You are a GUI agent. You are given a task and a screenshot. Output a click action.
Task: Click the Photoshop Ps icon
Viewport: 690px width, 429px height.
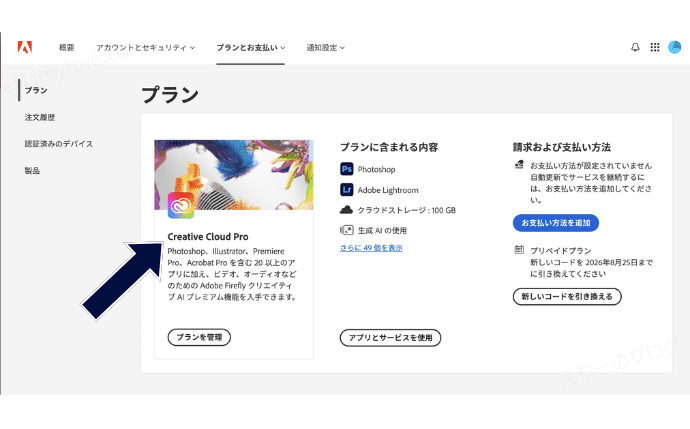(x=347, y=169)
